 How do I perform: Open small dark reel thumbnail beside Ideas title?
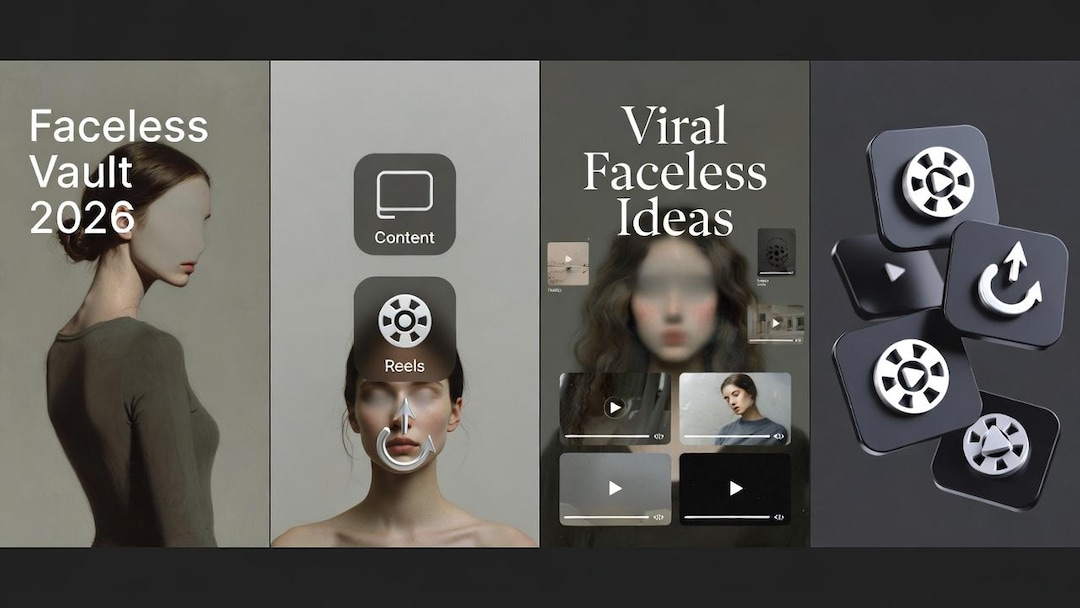pyautogui.click(x=776, y=252)
